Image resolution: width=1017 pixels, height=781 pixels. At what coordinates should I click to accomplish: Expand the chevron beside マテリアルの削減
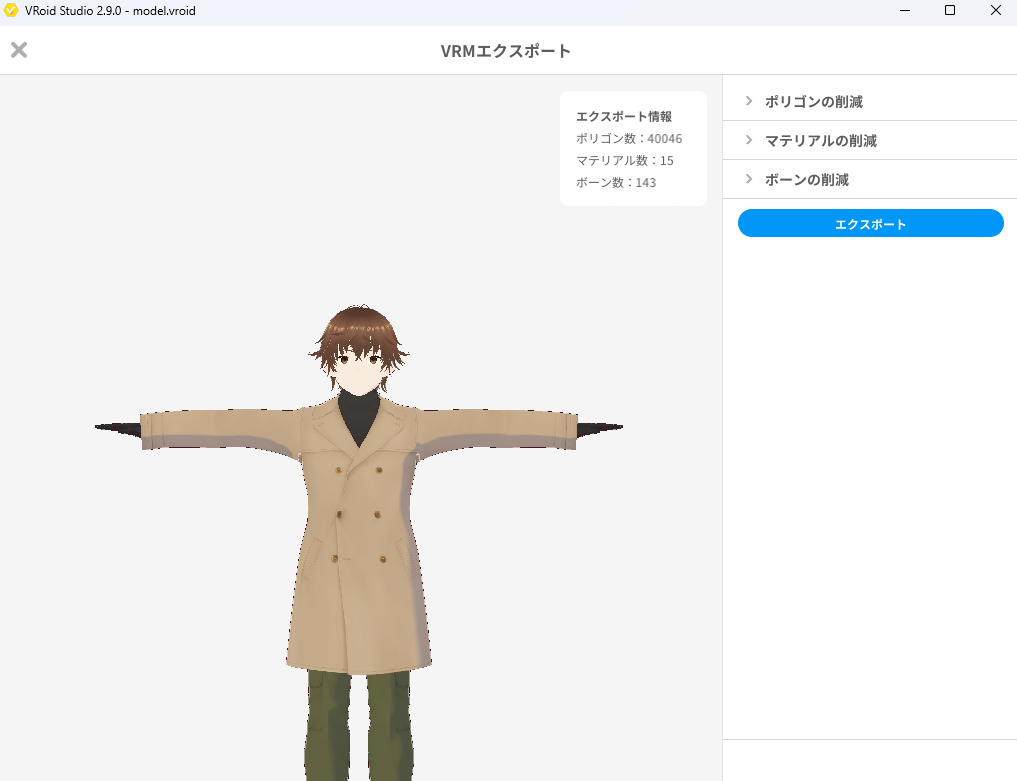pos(748,140)
